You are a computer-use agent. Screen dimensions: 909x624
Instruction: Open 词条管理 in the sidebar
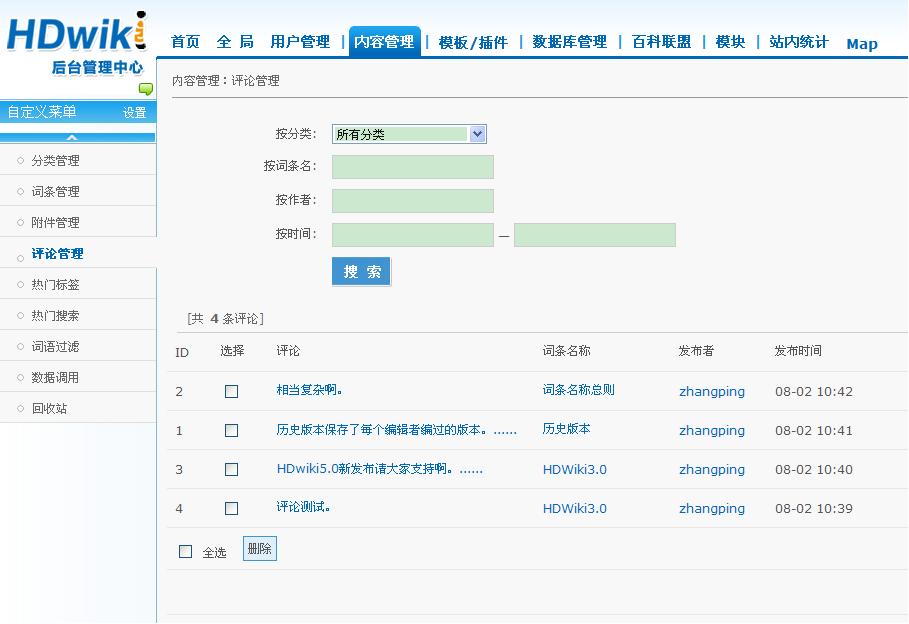(56, 191)
